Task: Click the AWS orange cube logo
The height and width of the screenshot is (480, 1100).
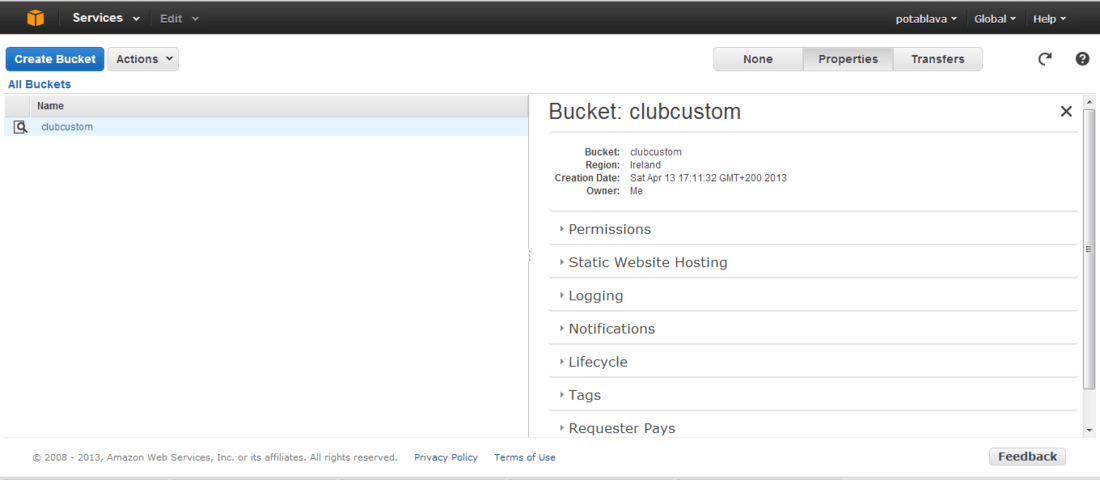Action: (35, 18)
